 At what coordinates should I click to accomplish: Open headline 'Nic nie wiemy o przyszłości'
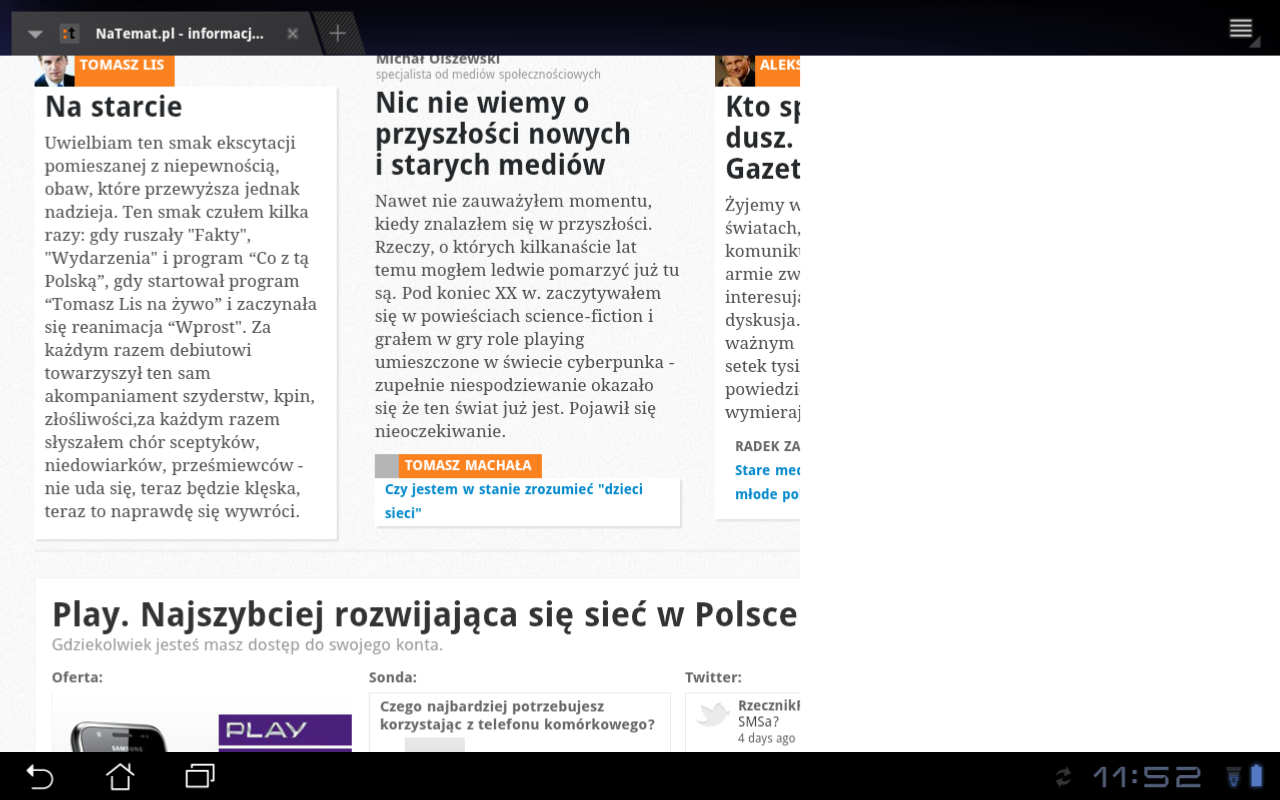503,133
